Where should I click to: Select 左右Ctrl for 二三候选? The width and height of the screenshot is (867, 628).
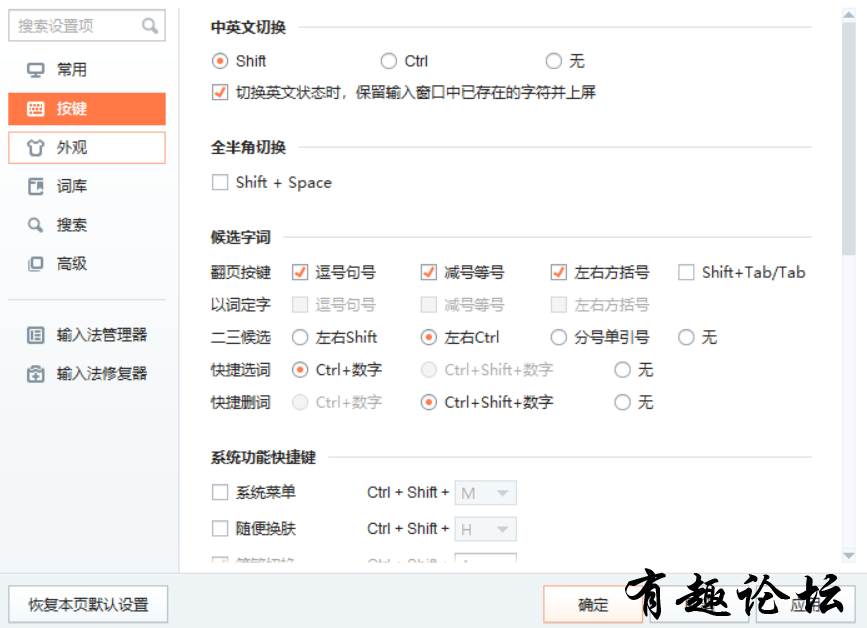[429, 337]
